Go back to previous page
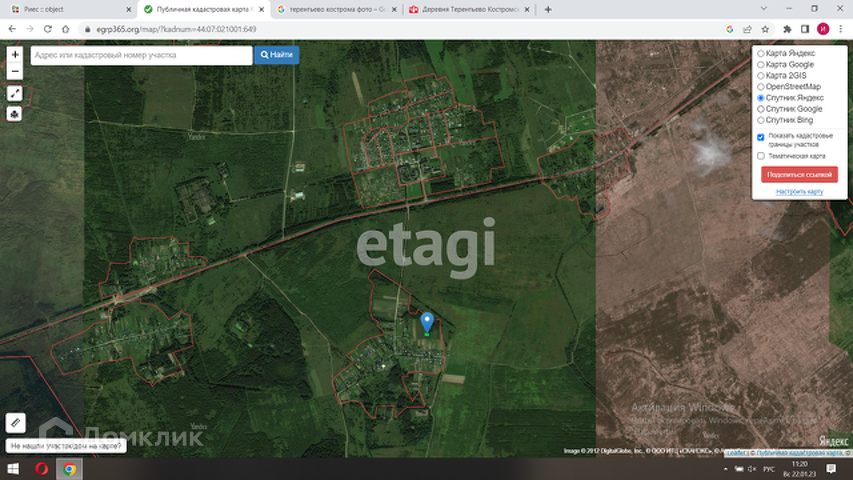853x480 pixels. pos(12,29)
